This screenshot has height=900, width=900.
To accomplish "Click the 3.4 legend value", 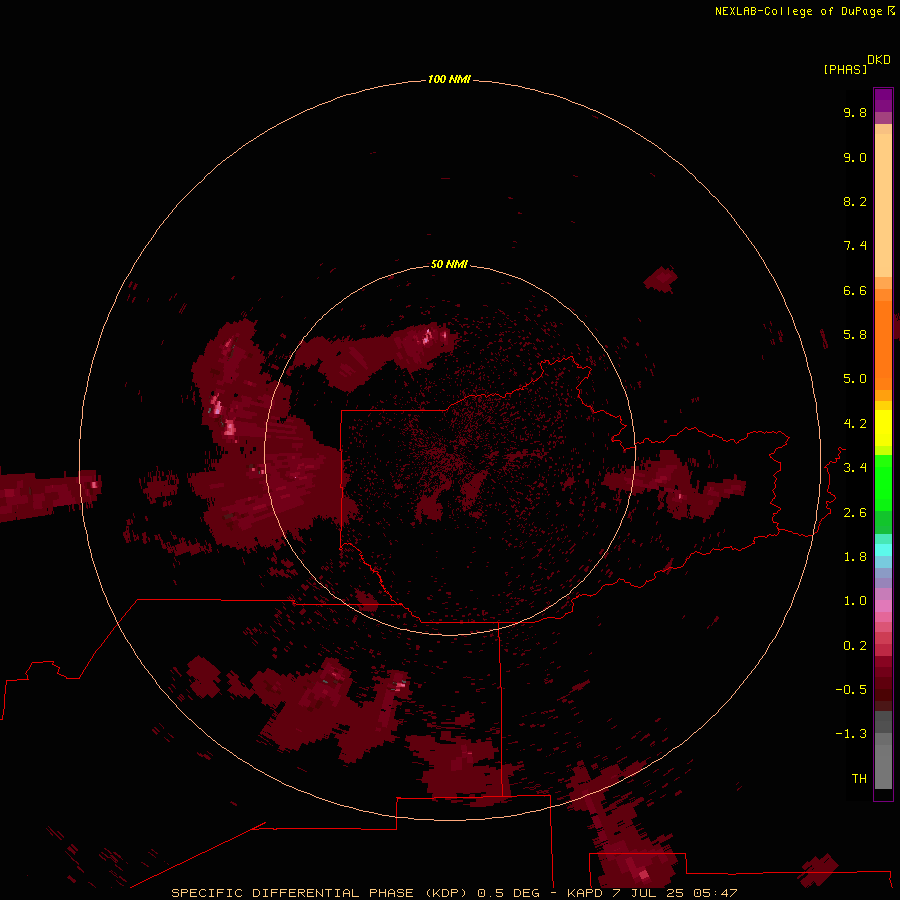I will tap(855, 468).
